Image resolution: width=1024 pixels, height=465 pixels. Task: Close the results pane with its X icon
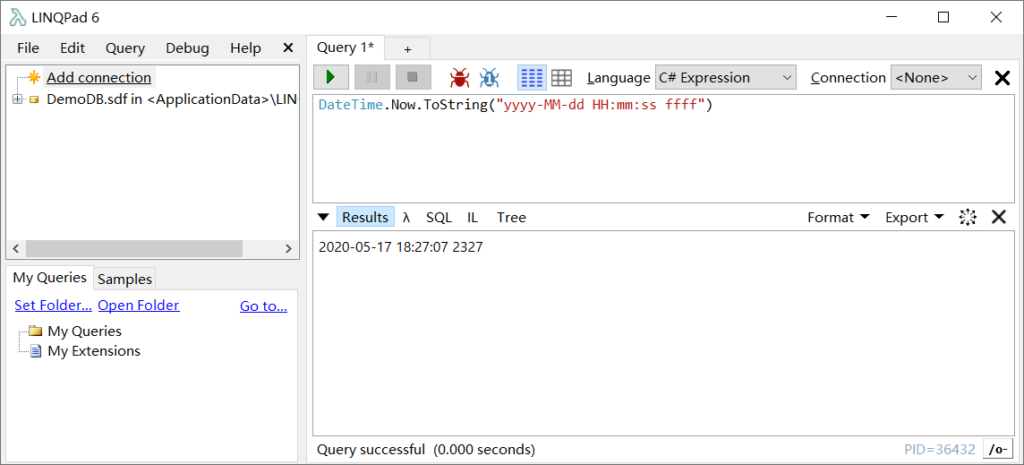[999, 217]
